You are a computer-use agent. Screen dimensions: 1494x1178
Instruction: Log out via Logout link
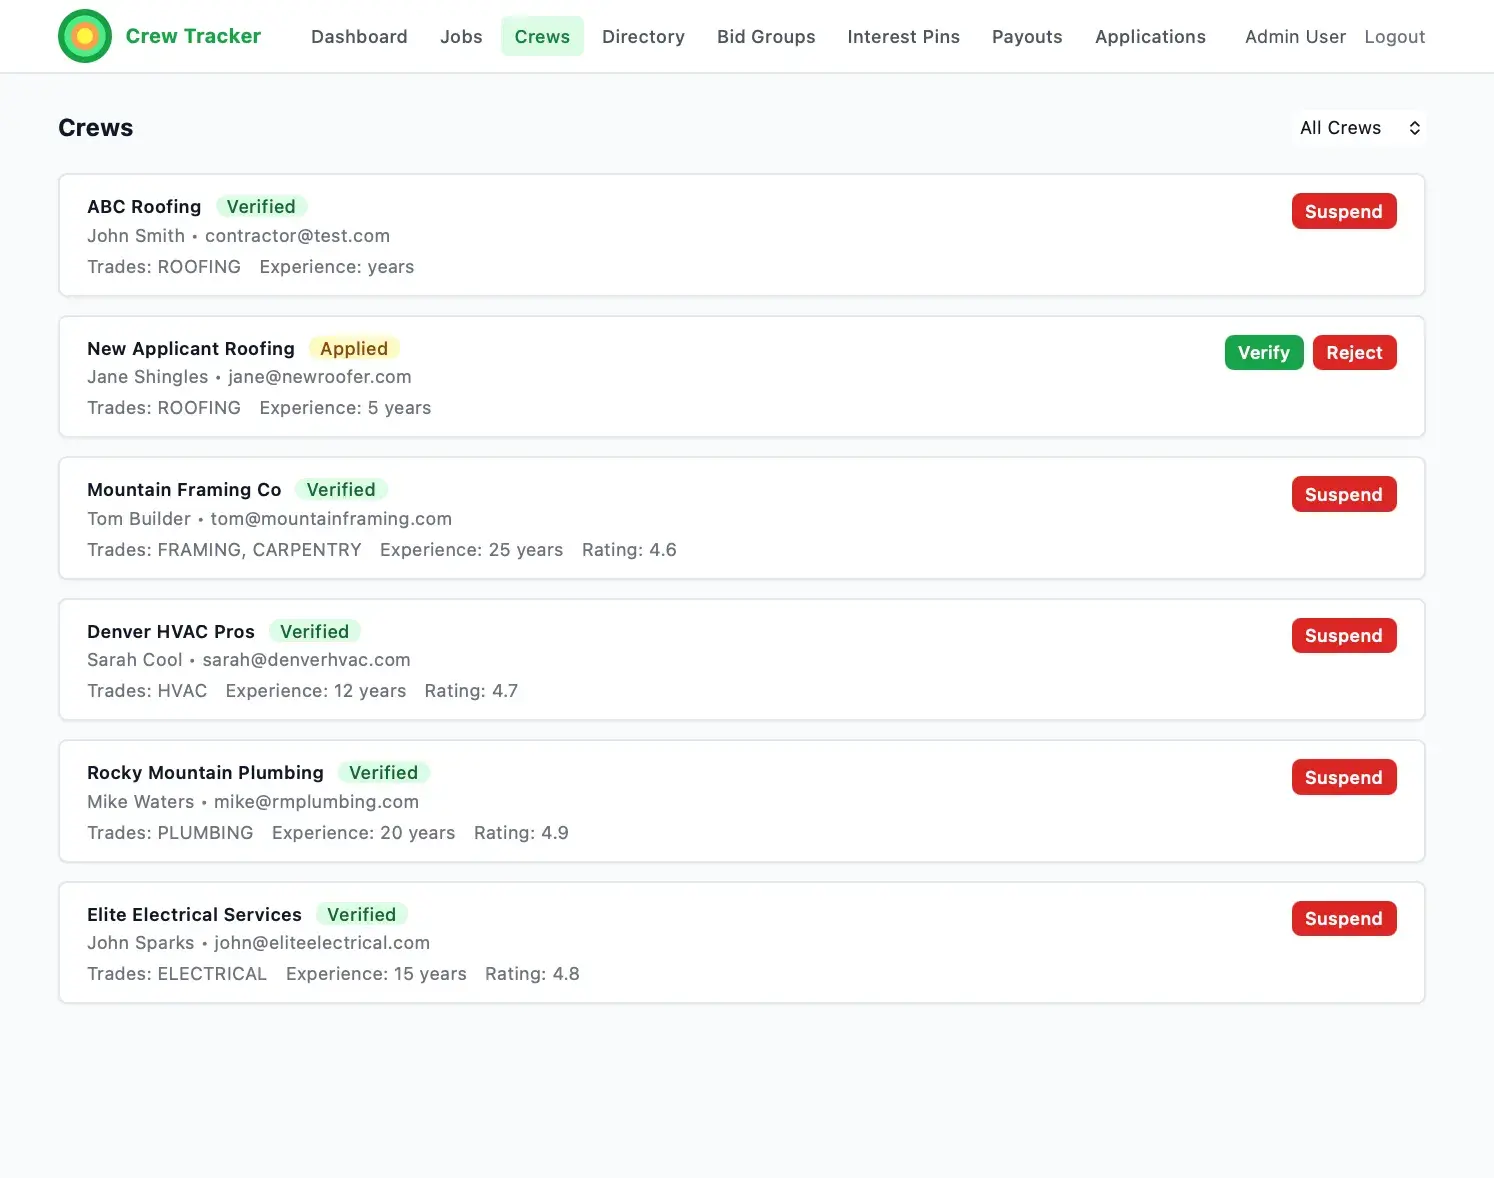click(1394, 37)
